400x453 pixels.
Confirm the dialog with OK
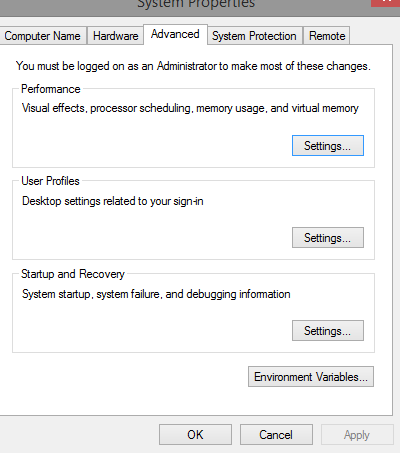pos(195,435)
